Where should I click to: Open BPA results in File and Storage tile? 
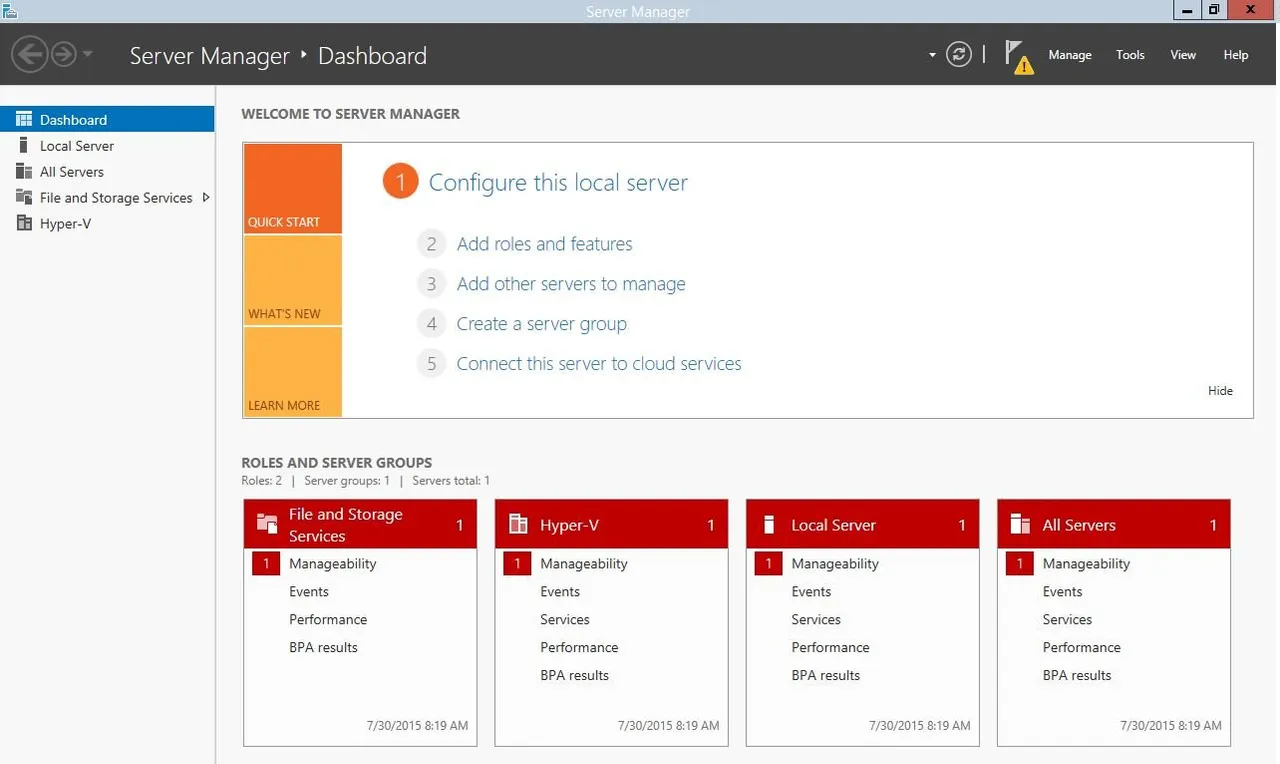point(323,648)
